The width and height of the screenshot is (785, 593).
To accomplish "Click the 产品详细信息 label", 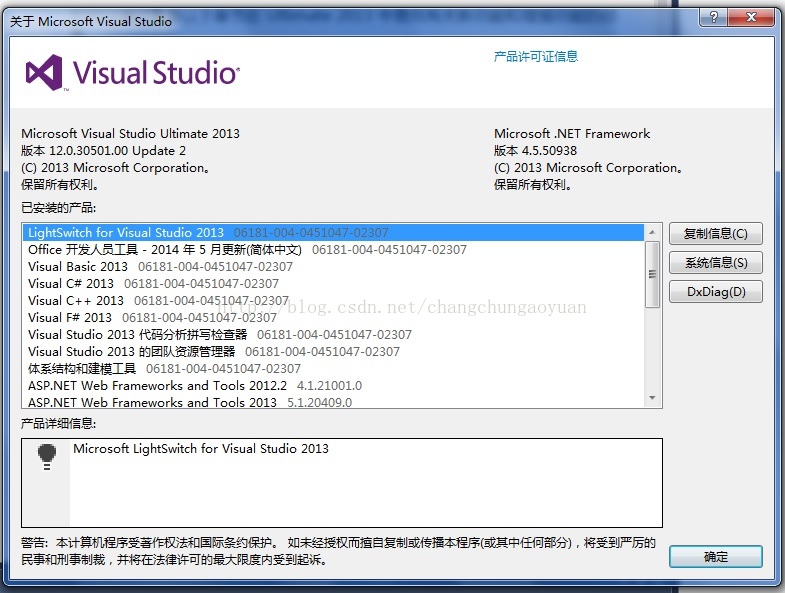I will tap(59, 424).
